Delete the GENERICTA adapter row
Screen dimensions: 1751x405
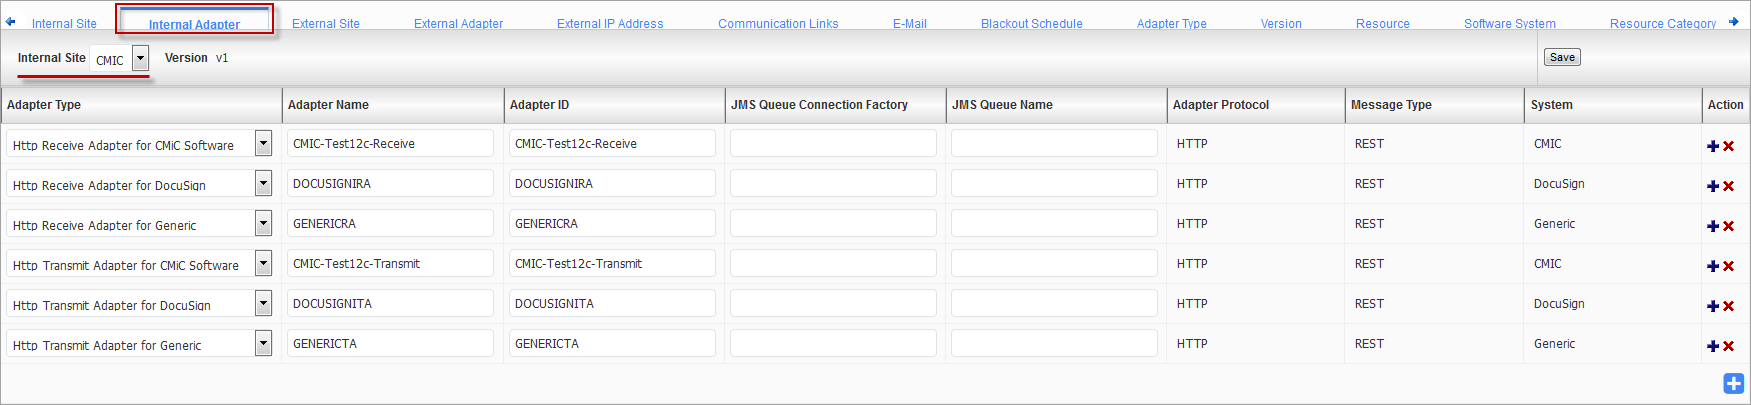[1728, 346]
